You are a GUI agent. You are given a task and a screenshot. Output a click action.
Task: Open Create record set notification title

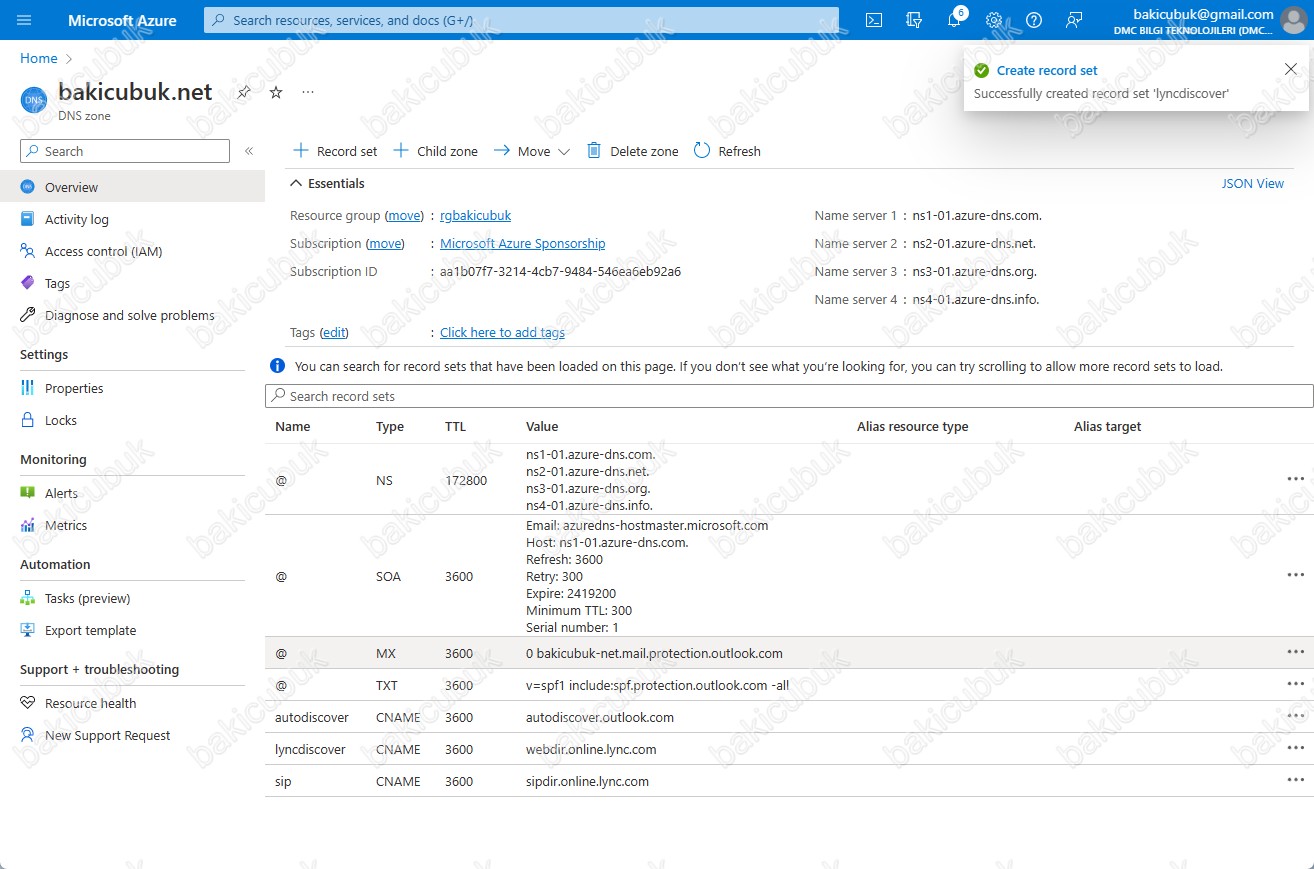tap(1047, 71)
